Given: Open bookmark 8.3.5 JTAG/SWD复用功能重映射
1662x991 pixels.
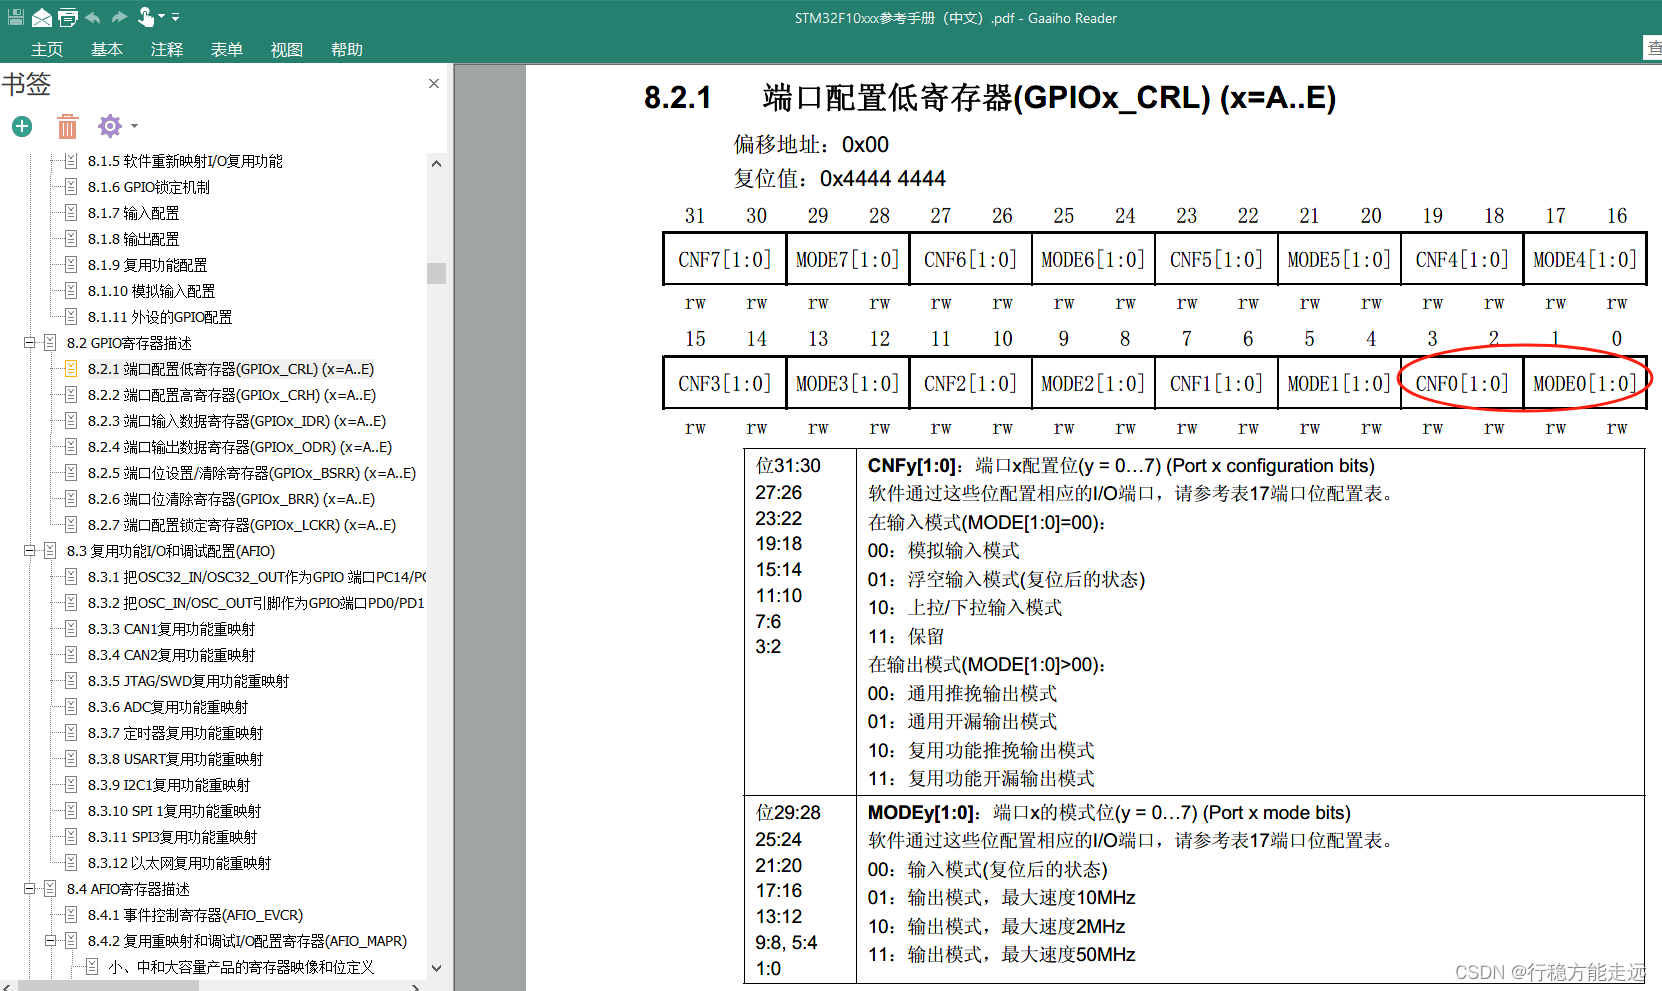Looking at the screenshot, I should (188, 681).
